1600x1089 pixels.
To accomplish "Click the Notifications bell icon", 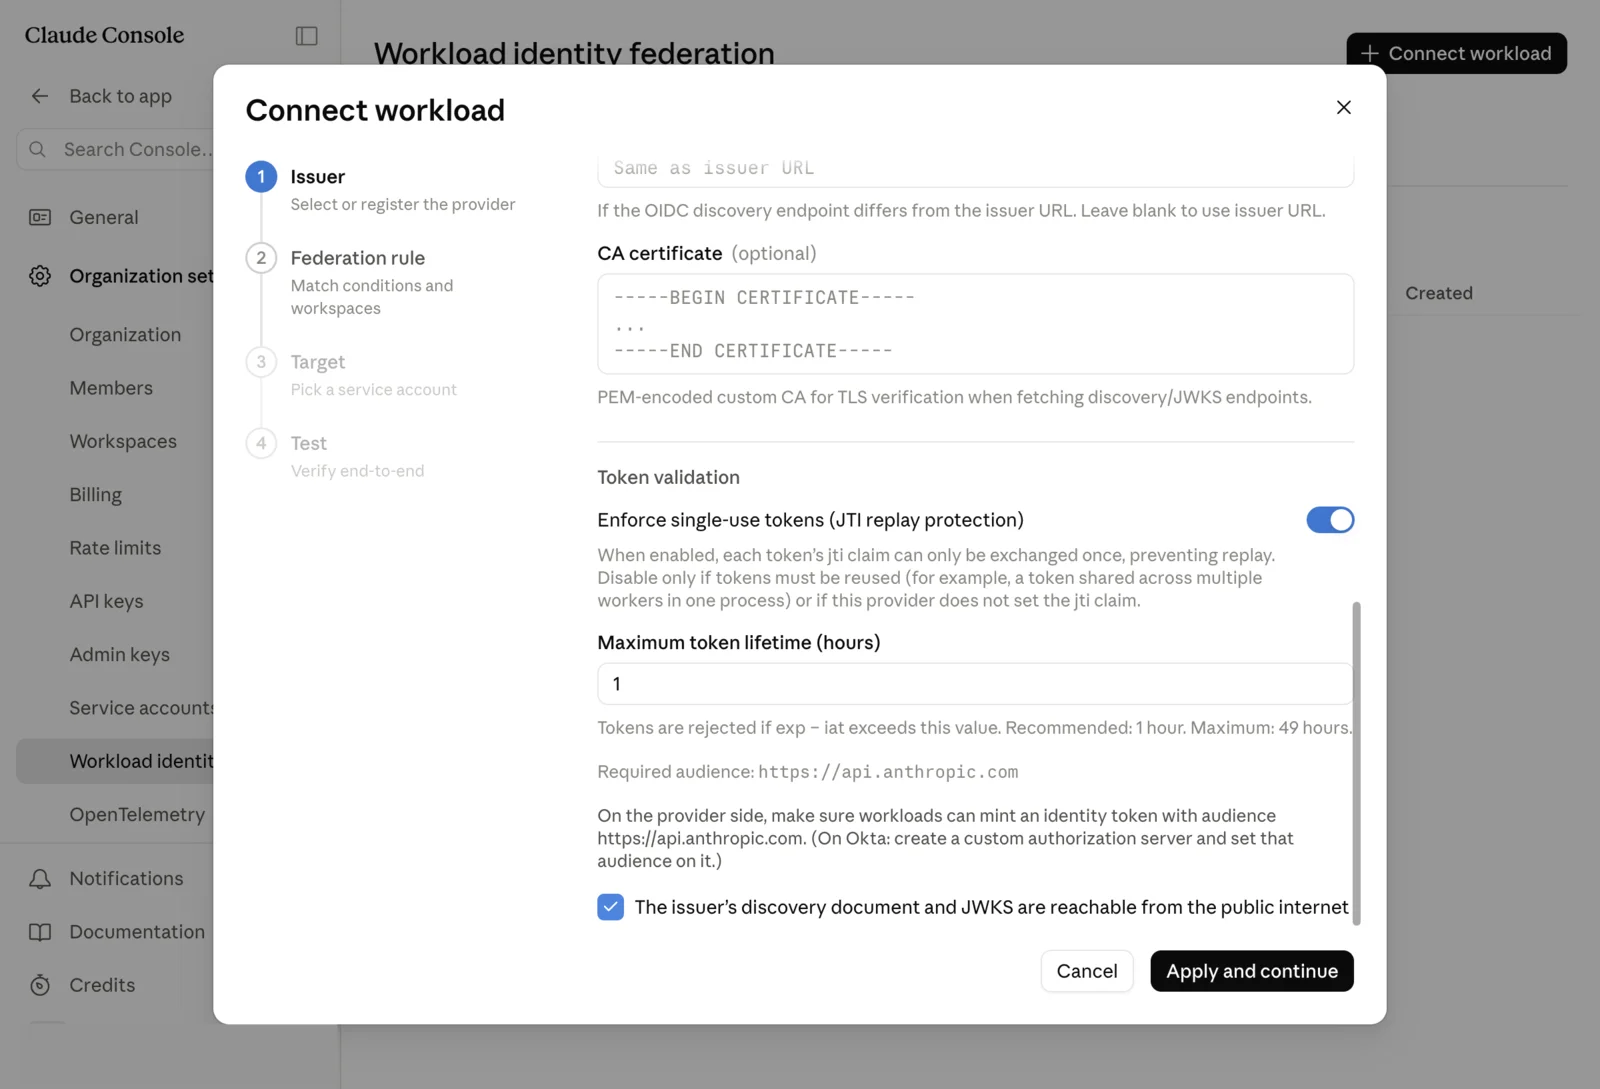I will pyautogui.click(x=40, y=878).
